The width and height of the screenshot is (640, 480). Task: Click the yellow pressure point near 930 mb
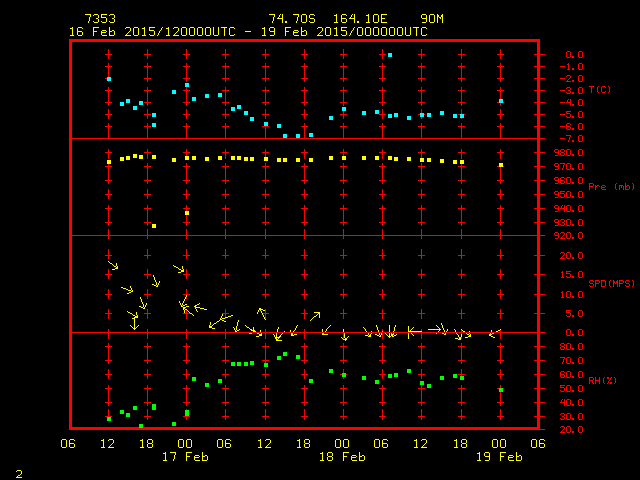[153, 226]
